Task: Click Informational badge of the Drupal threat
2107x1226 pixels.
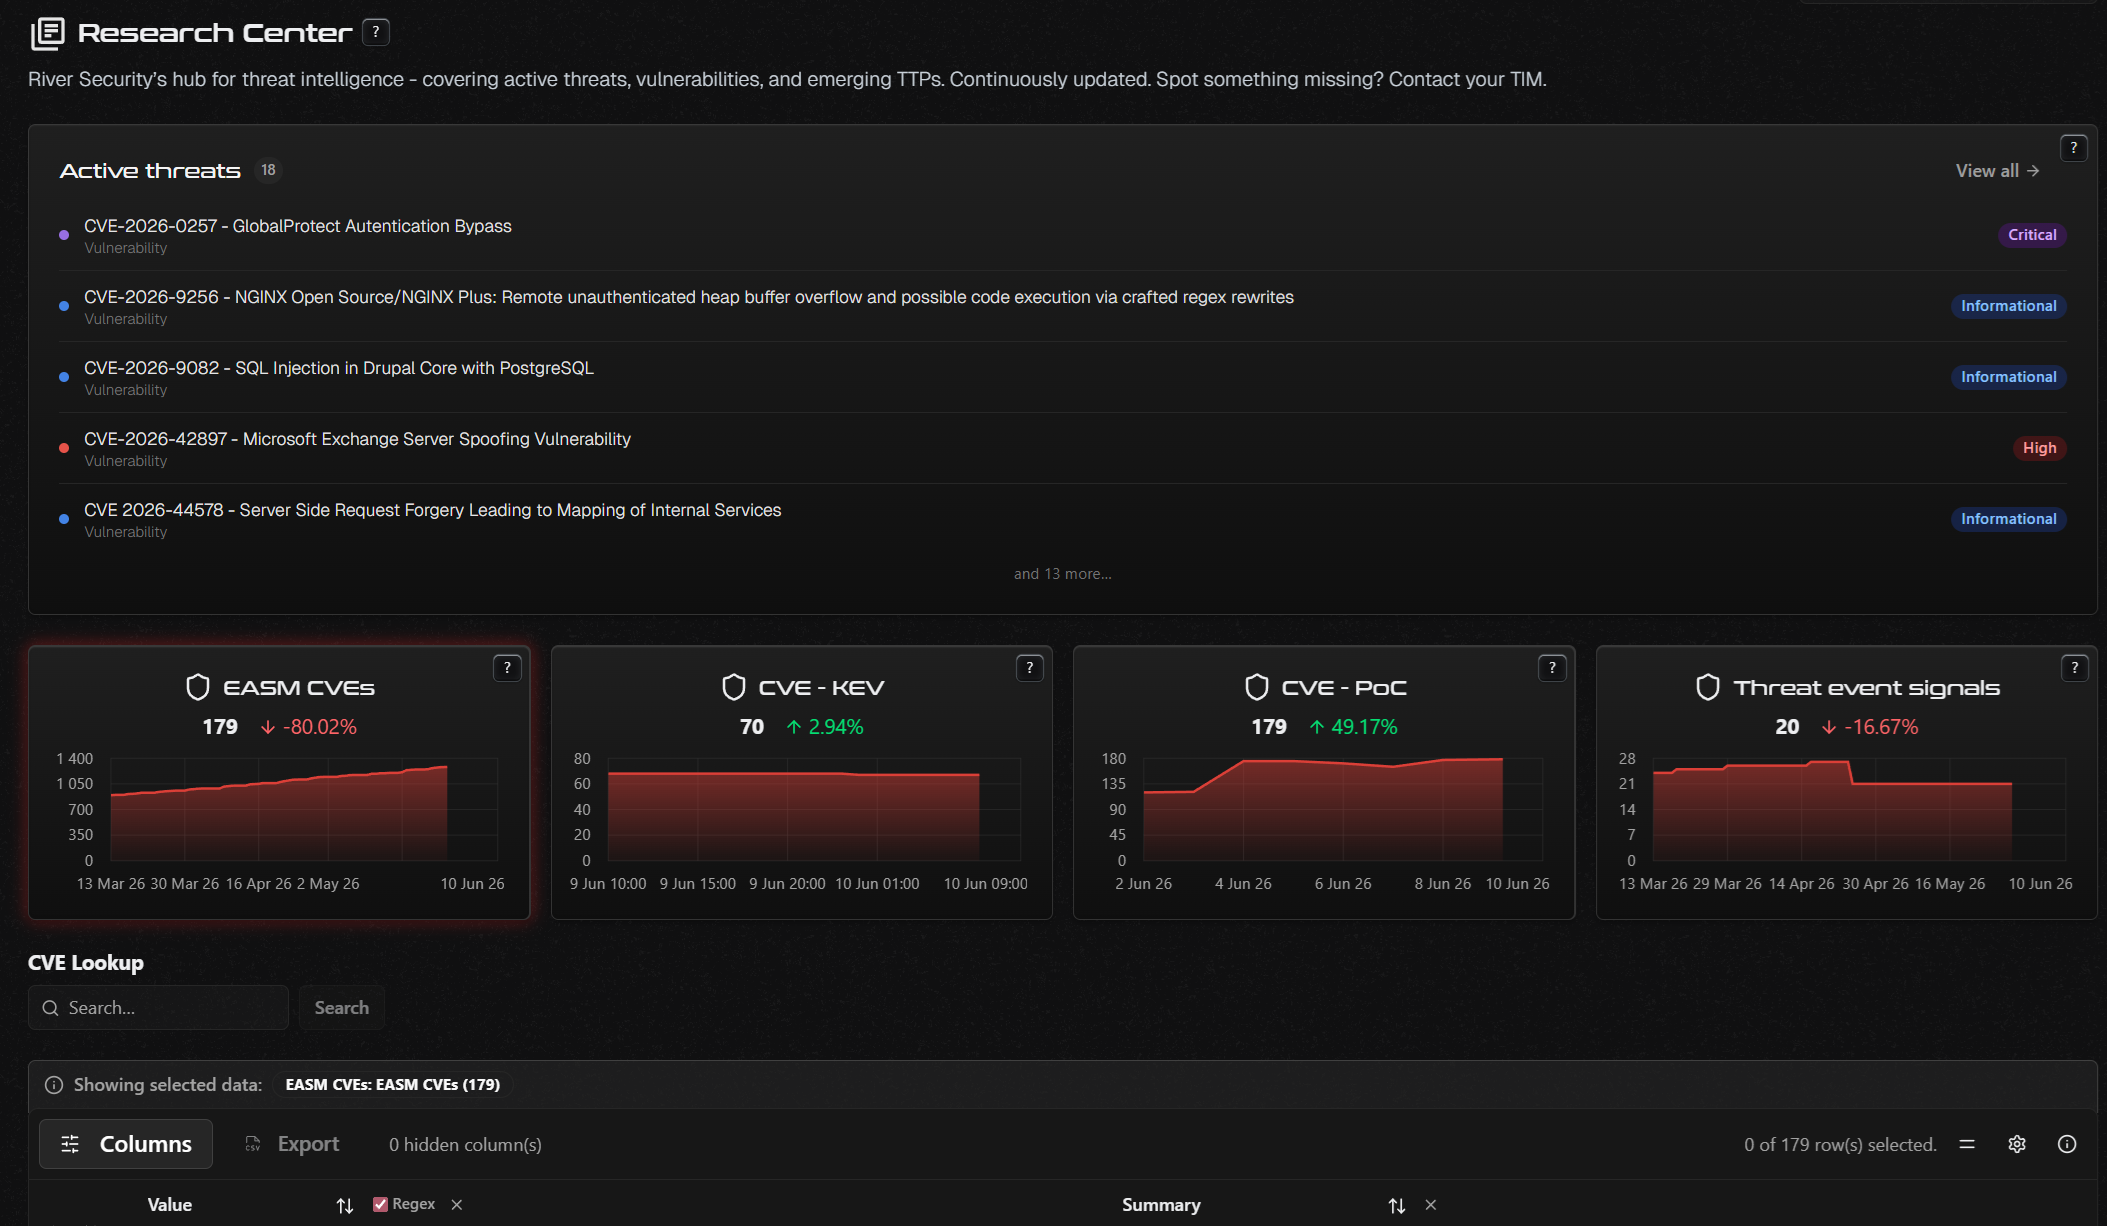Action: (2008, 377)
